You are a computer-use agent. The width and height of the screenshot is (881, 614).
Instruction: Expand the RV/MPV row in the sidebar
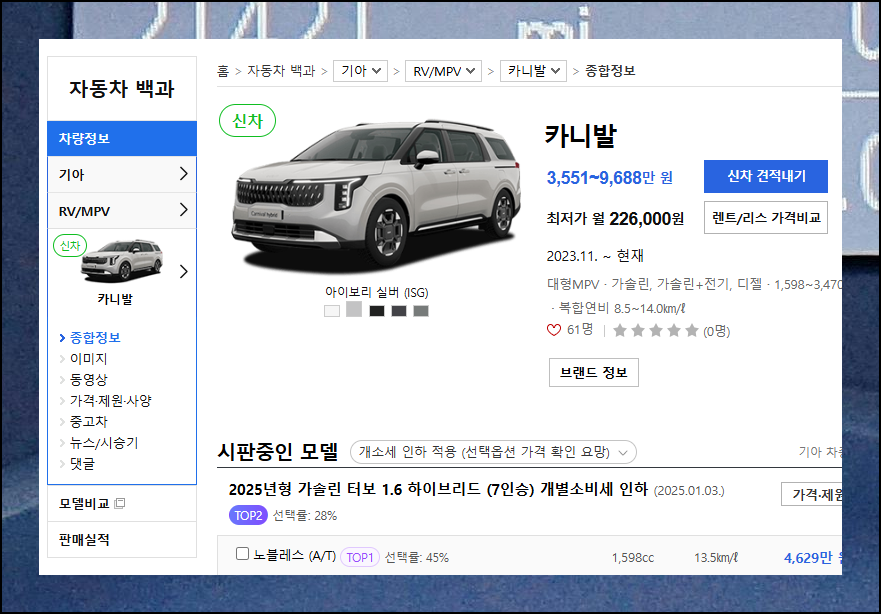point(122,211)
